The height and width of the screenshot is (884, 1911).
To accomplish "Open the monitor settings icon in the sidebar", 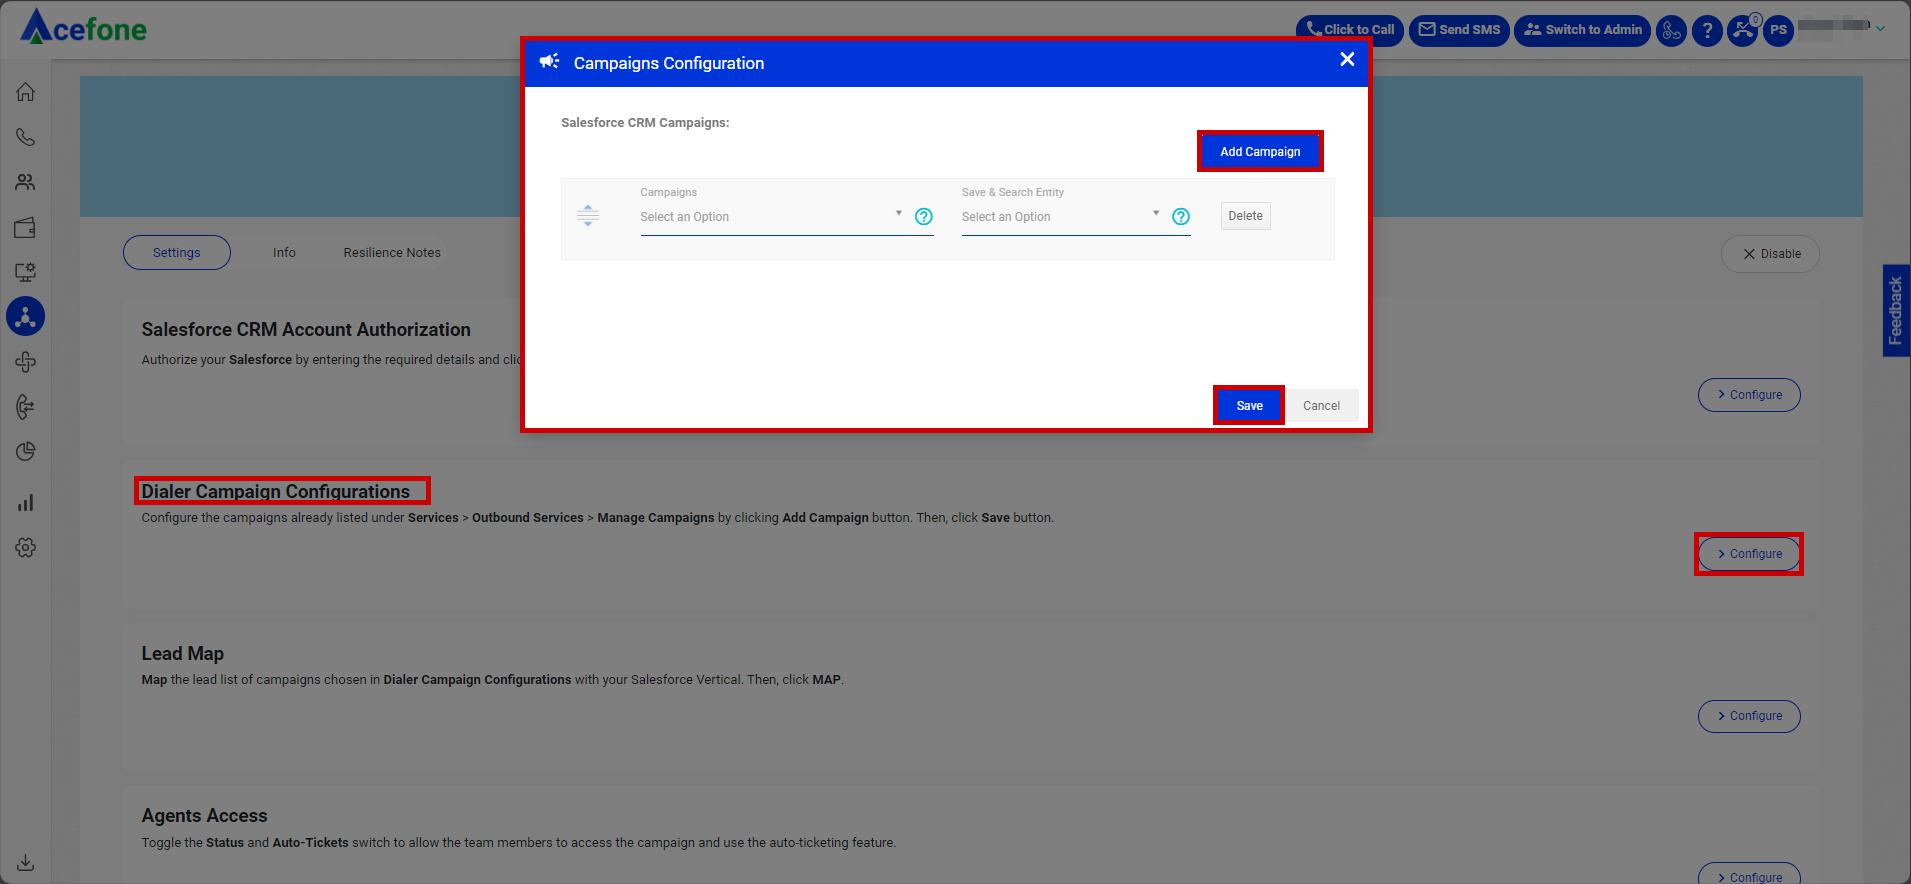I will coord(26,272).
